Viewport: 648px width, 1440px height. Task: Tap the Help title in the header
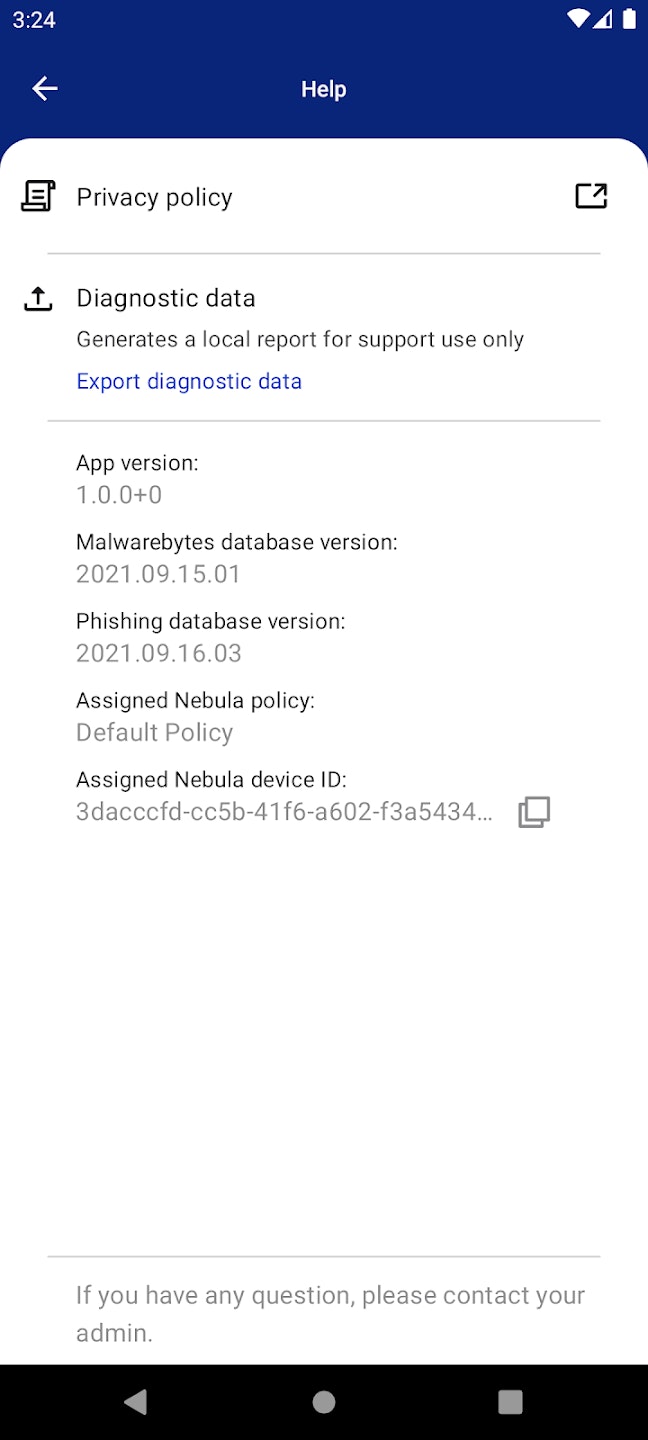click(323, 88)
